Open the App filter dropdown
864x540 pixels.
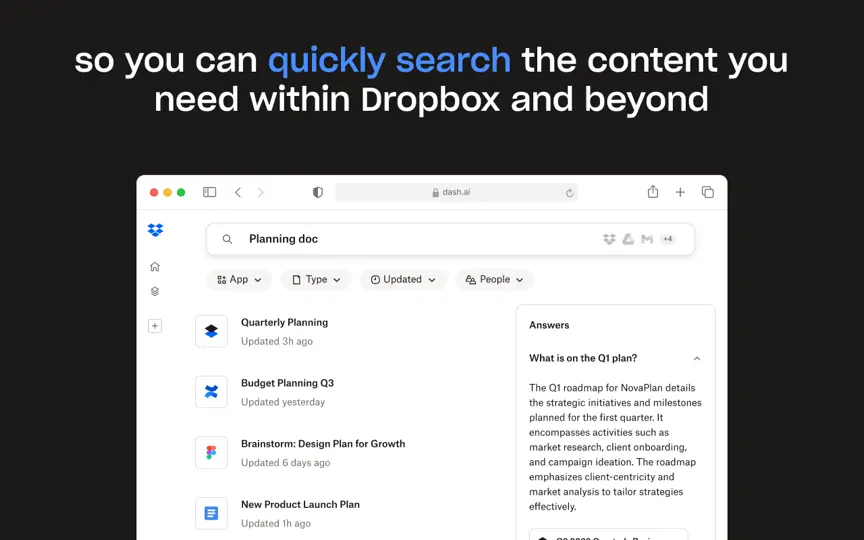click(239, 279)
